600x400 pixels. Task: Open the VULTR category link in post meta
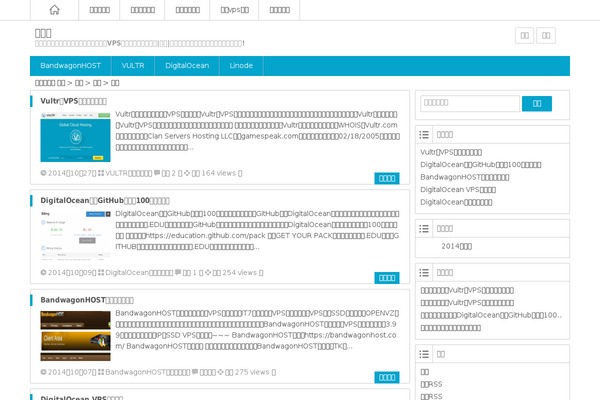[129, 173]
